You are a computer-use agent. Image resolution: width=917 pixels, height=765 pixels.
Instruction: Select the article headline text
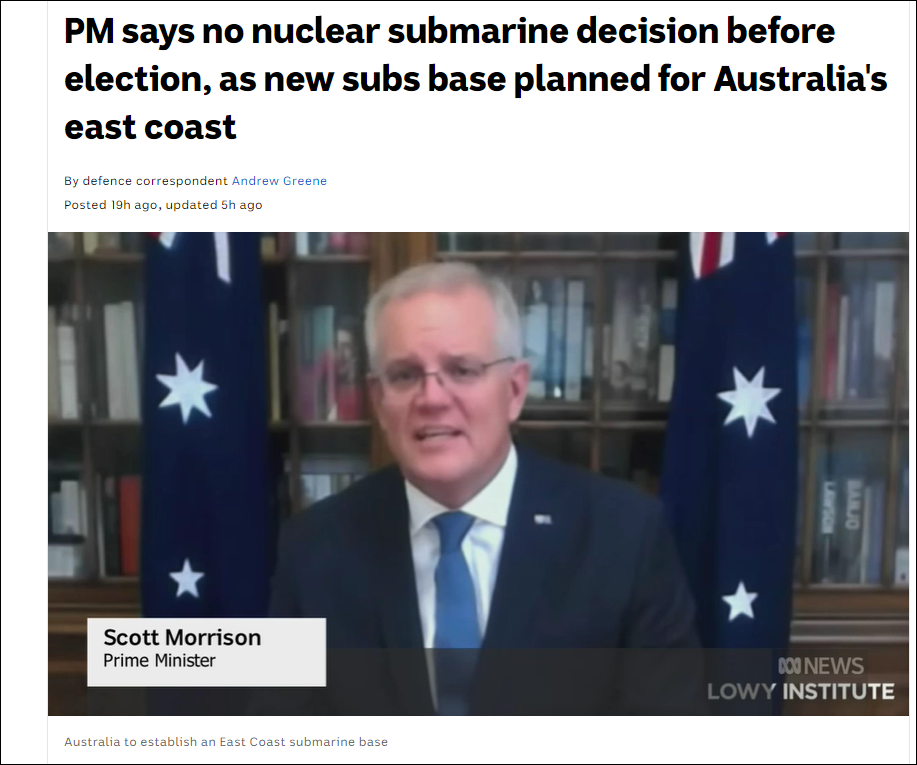tap(475, 78)
